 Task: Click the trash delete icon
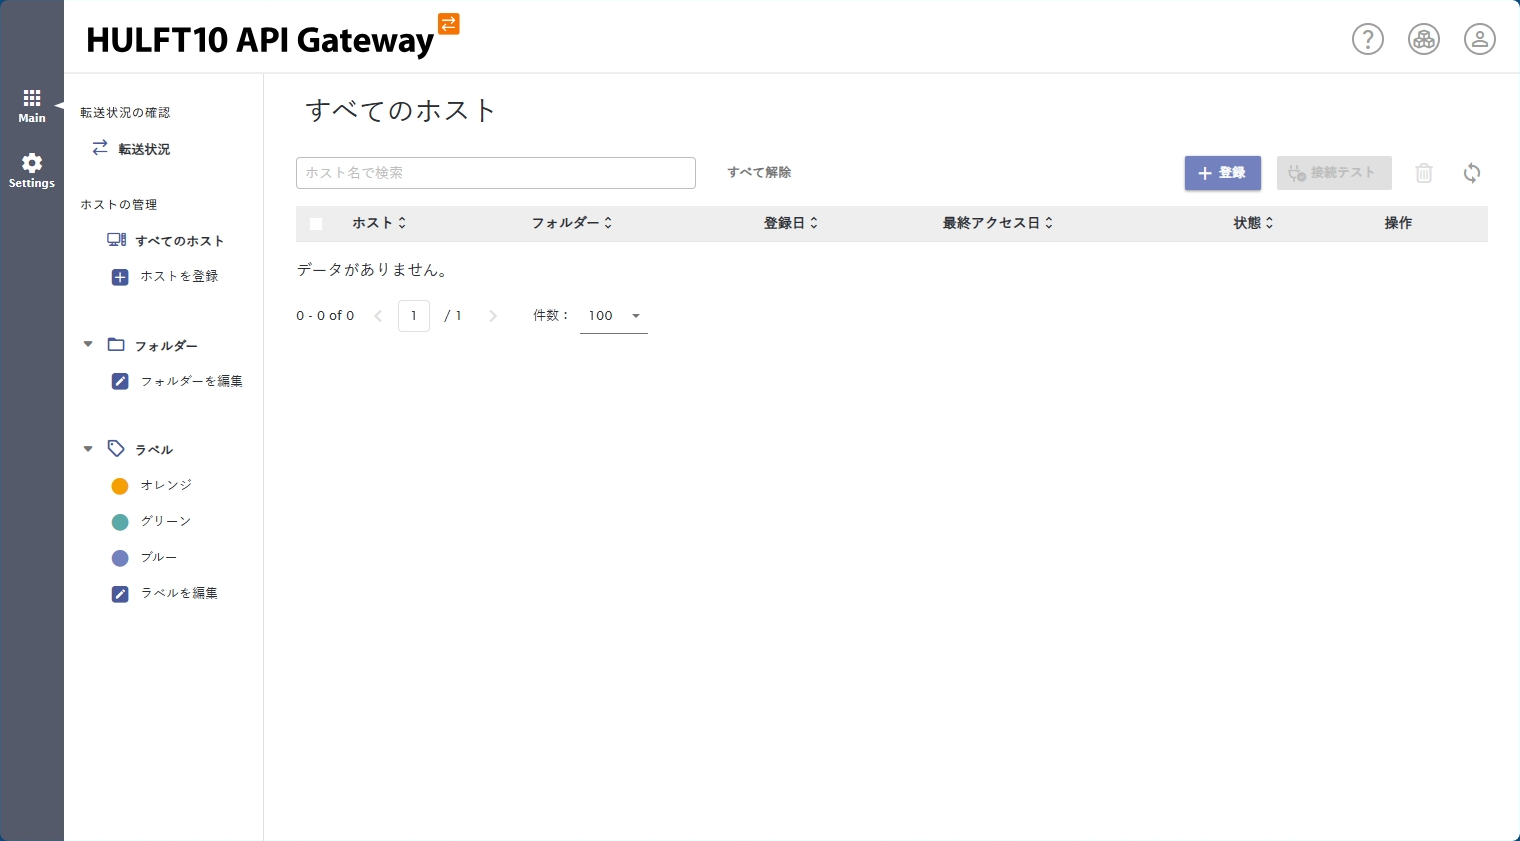1424,173
